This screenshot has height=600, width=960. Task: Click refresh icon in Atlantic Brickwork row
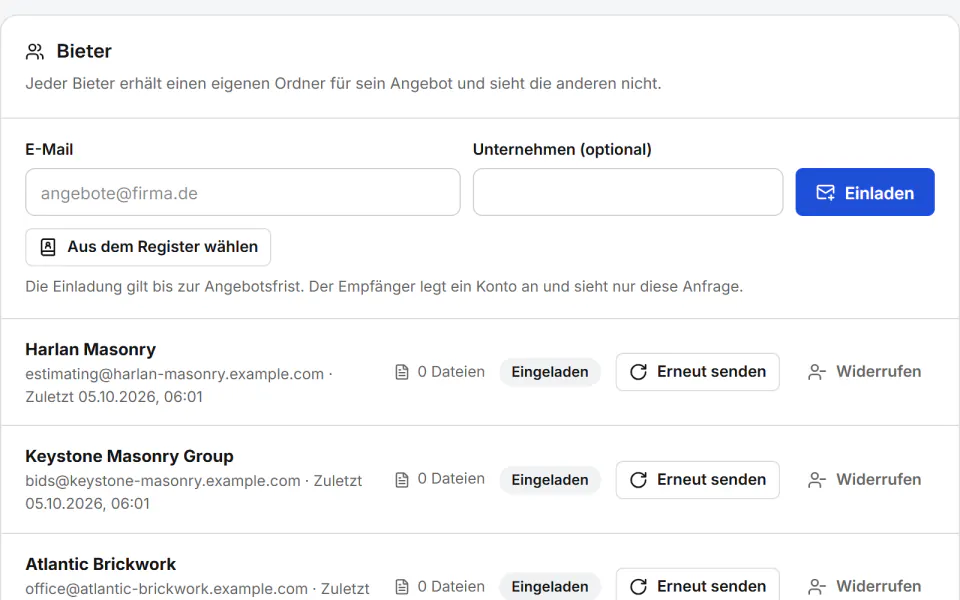pos(638,587)
